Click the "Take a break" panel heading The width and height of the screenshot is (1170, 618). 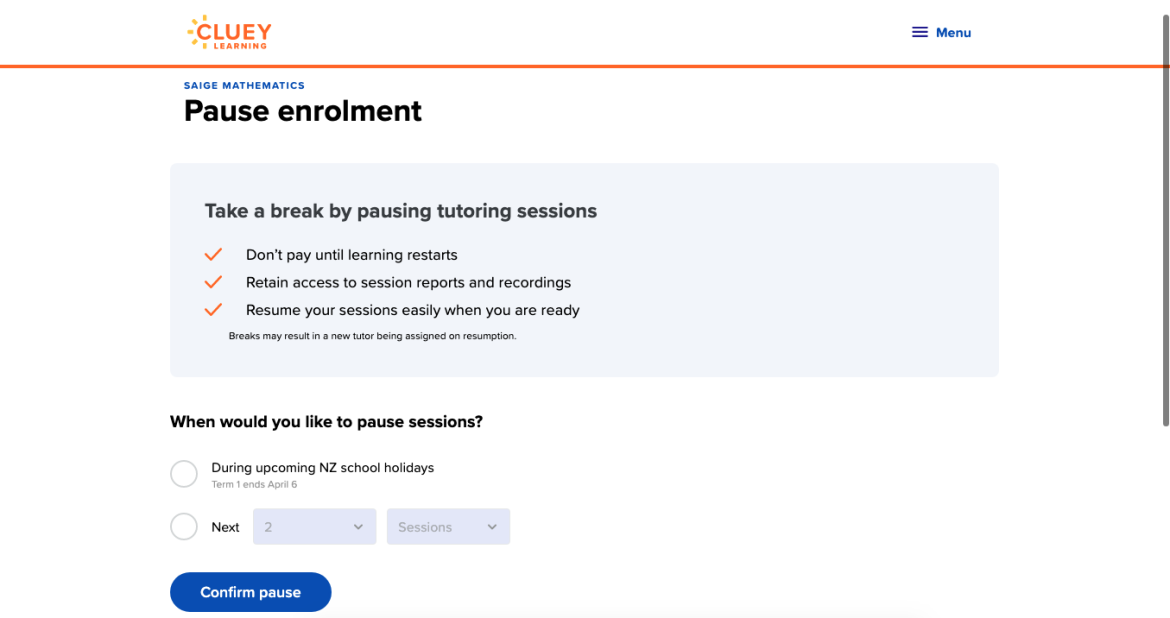[400, 211]
